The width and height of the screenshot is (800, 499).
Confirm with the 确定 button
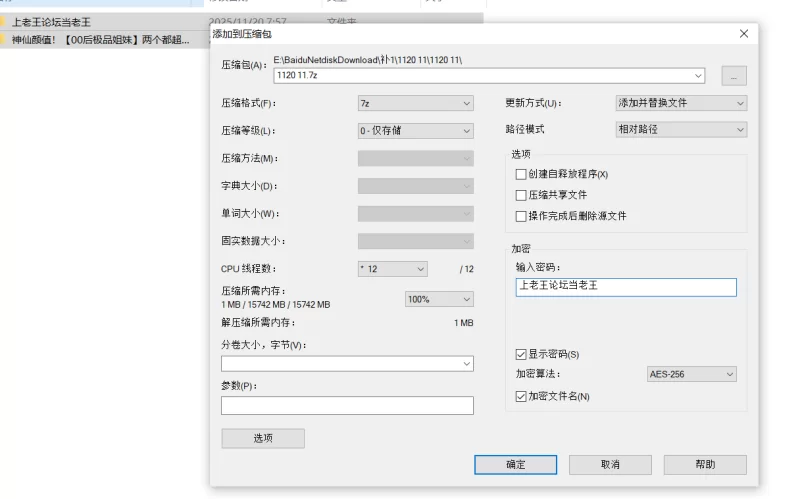515,465
